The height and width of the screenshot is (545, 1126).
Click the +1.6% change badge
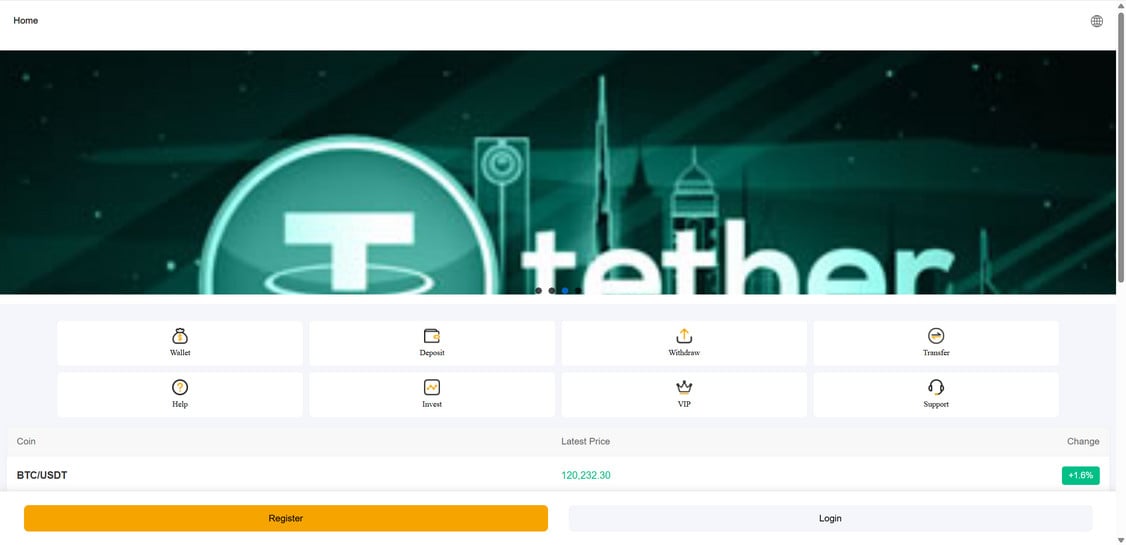click(1081, 475)
